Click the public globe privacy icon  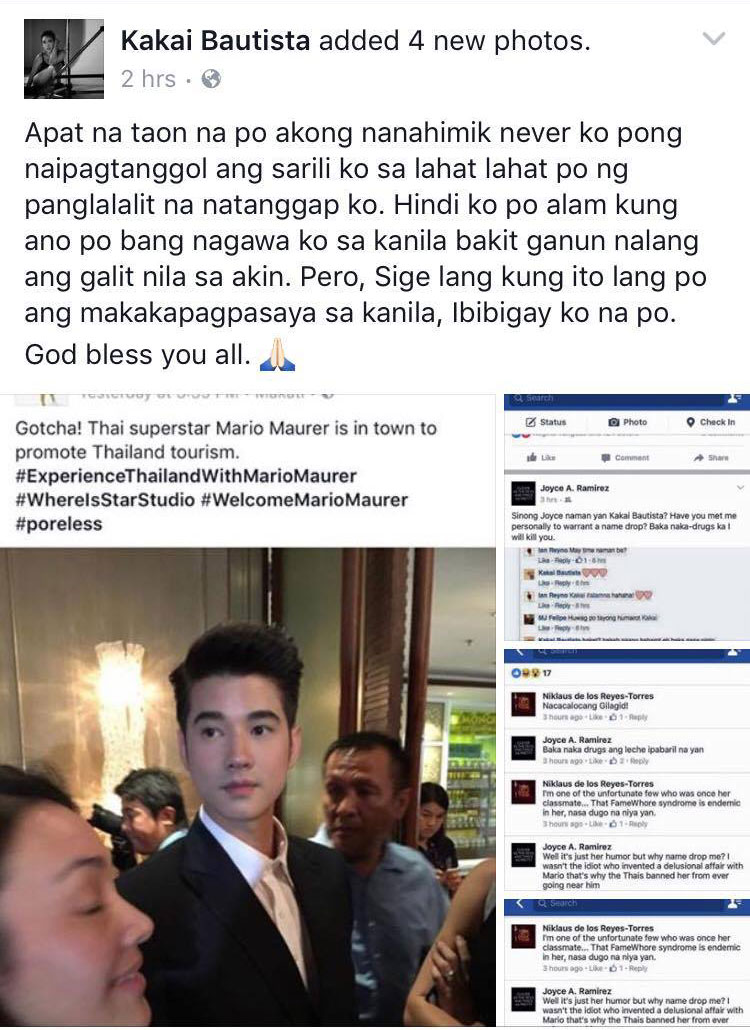click(x=211, y=79)
